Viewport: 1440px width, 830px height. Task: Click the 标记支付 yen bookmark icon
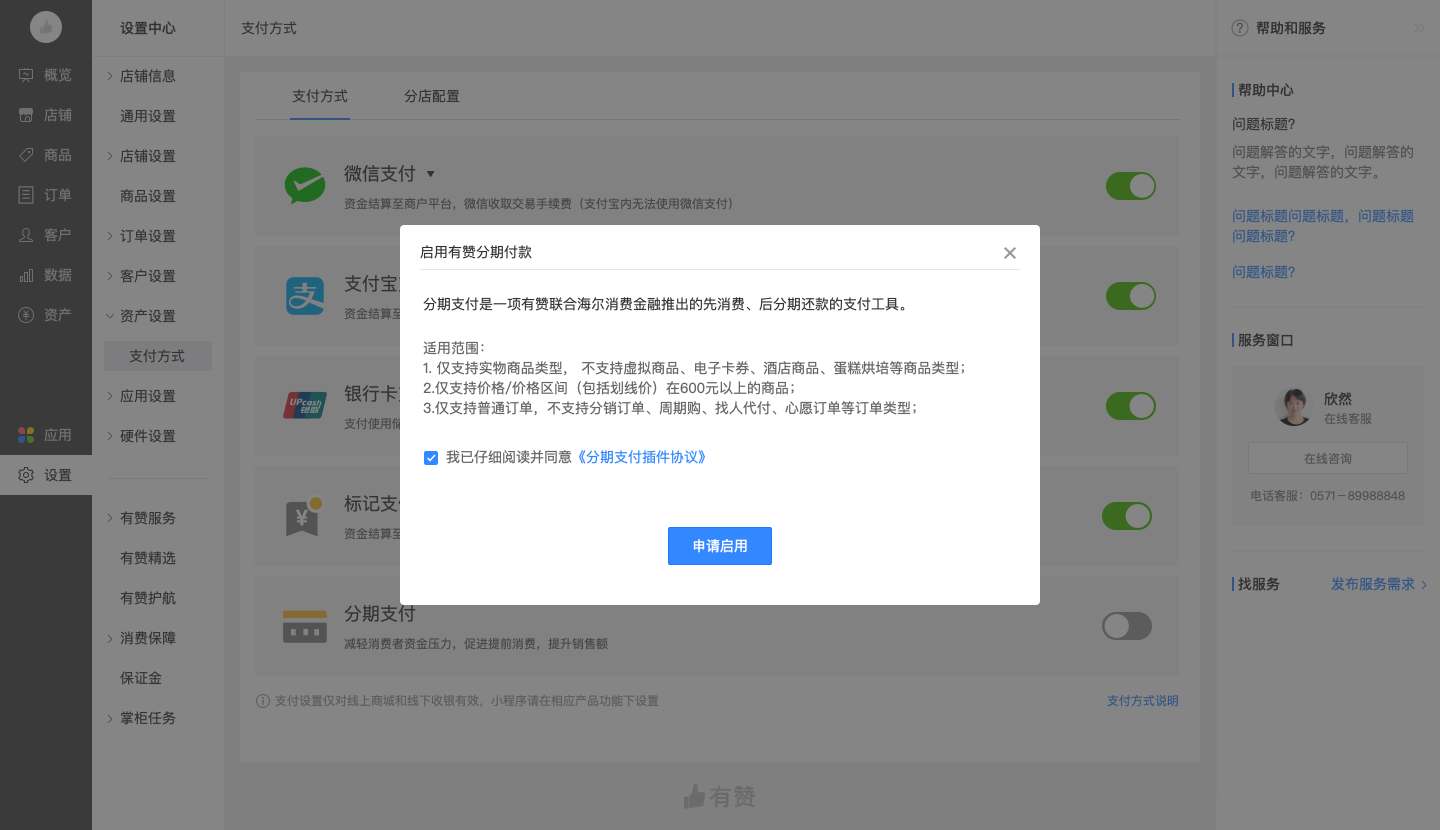[304, 516]
